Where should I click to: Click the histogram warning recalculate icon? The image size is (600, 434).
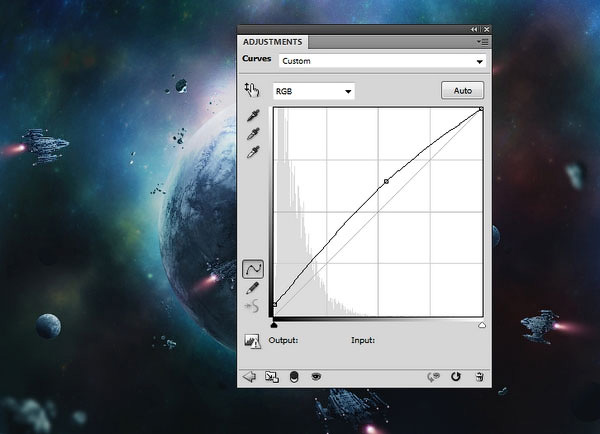click(x=253, y=341)
